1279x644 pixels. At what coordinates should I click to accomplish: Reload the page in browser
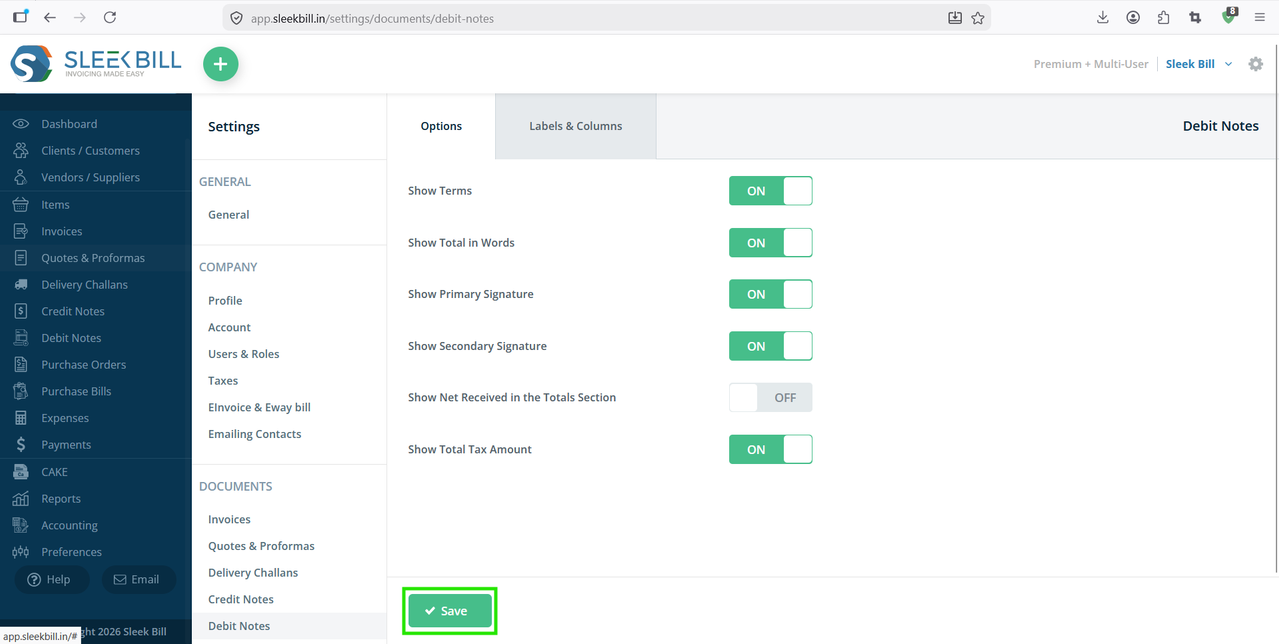[x=110, y=18]
